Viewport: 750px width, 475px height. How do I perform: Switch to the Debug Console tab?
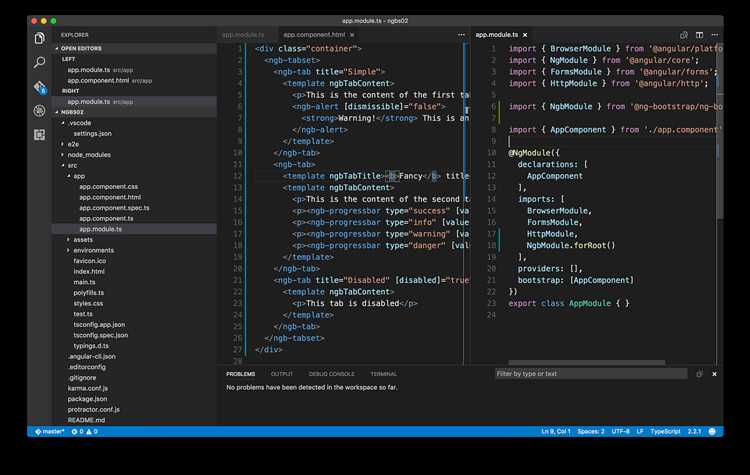(x=331, y=374)
